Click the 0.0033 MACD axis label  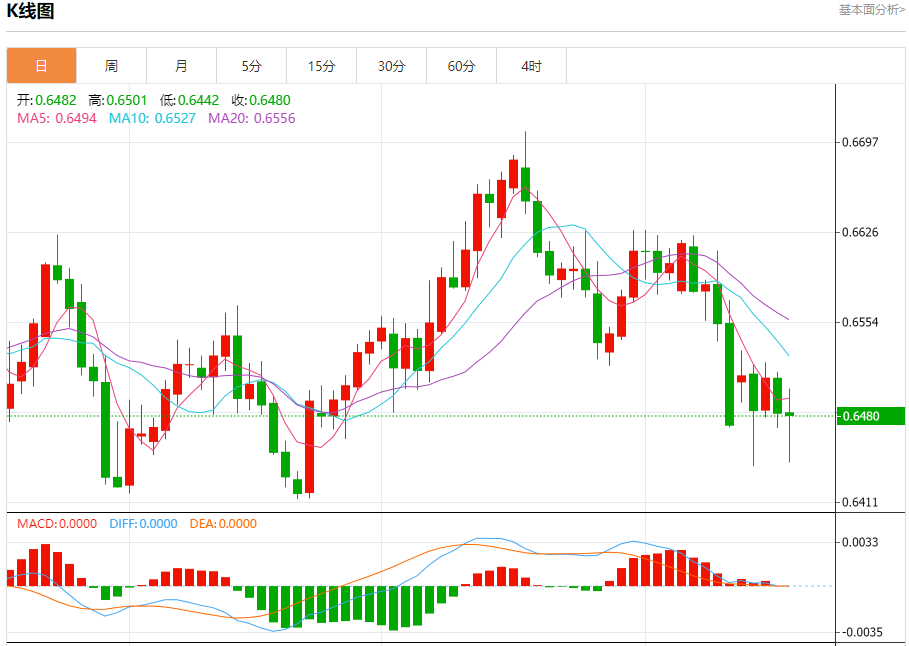(859, 542)
